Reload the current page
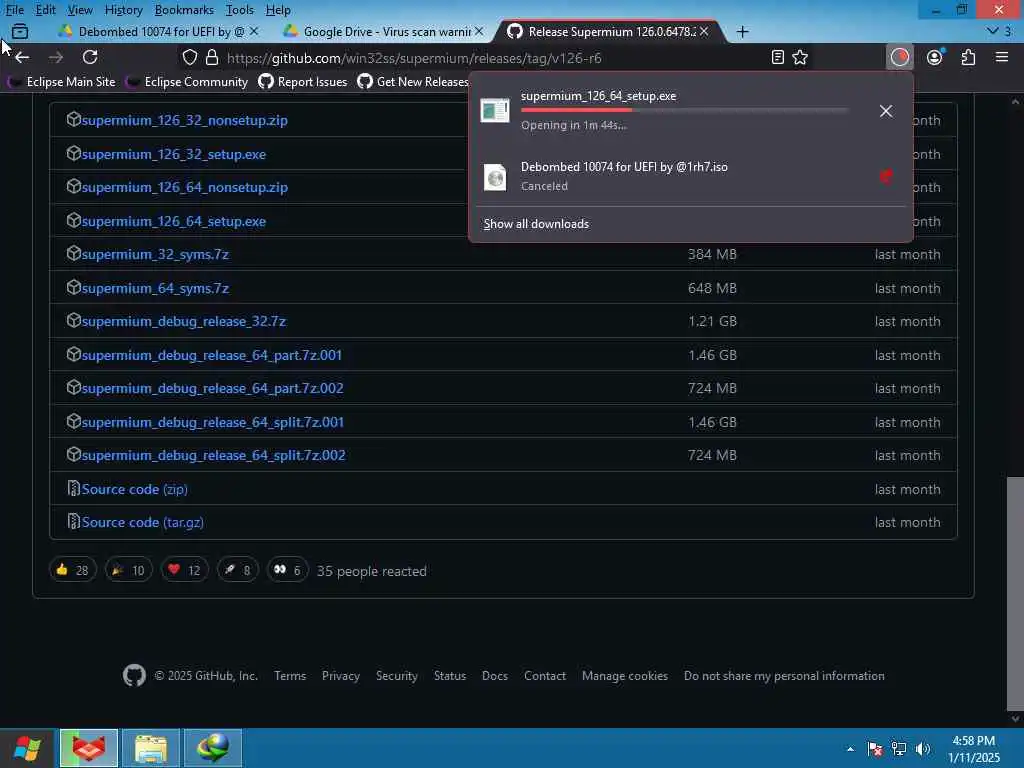Screen dimensions: 1024x768 tap(90, 57)
